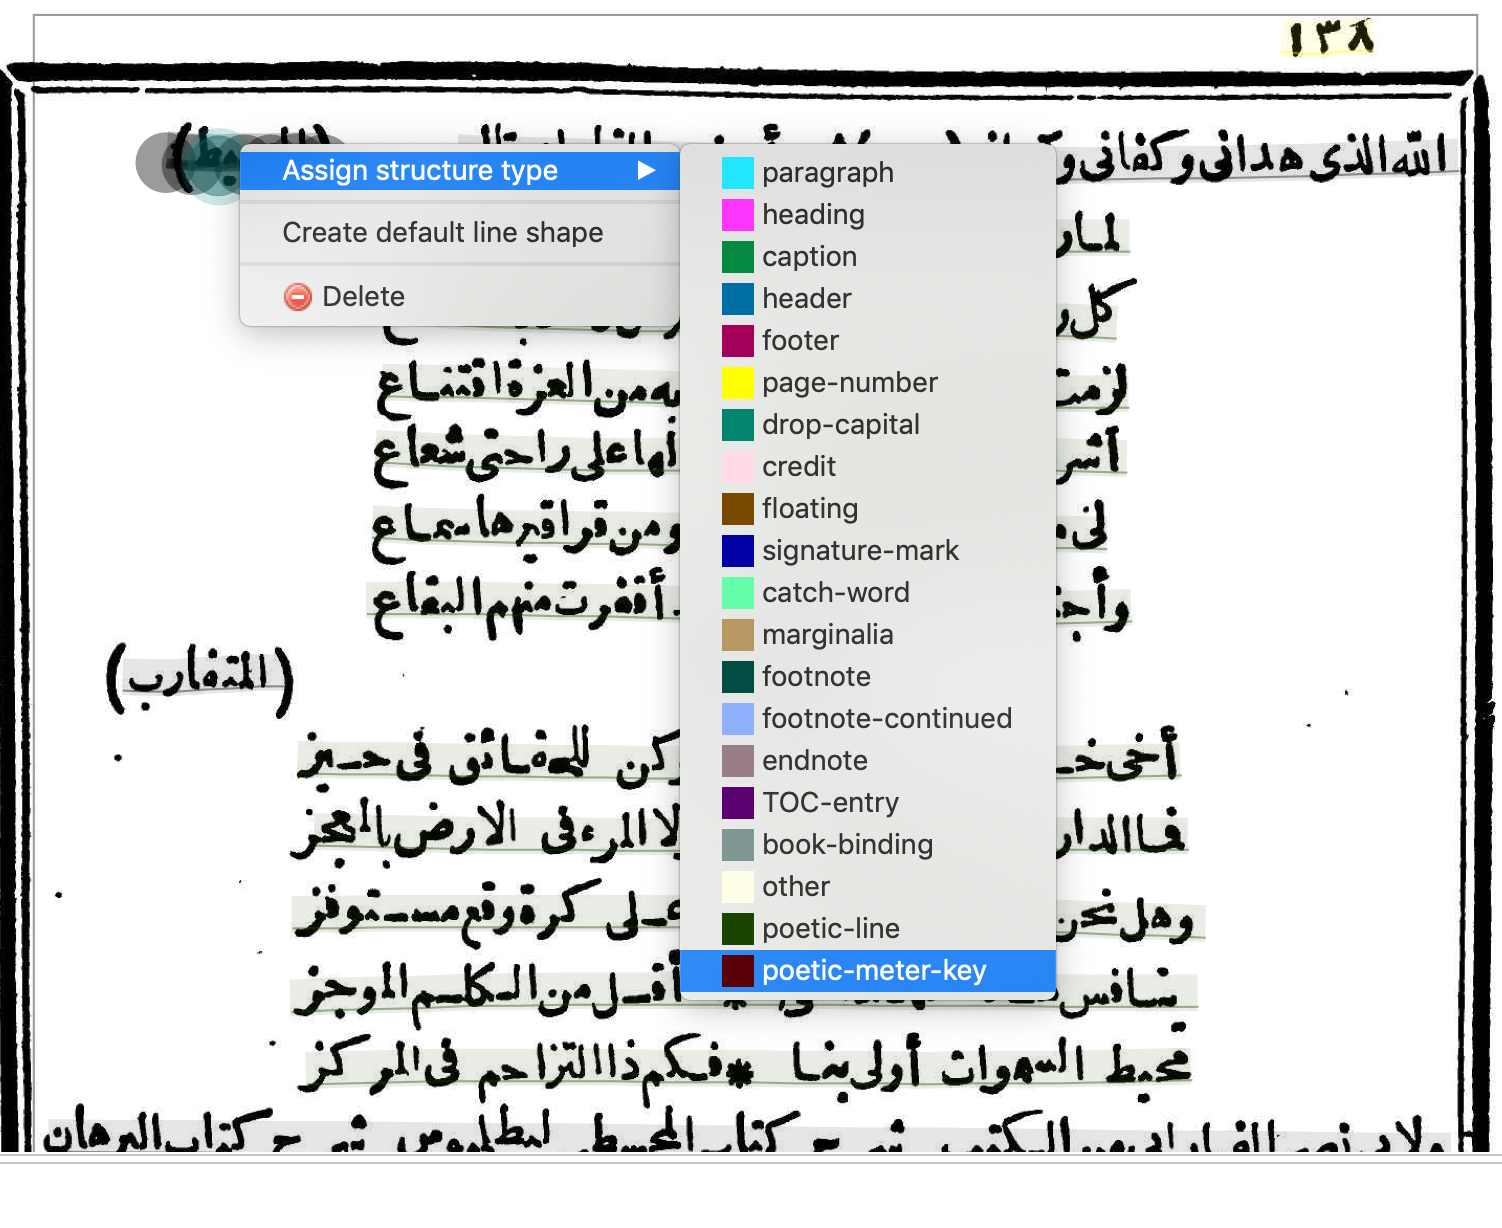Select the bracketed meter label above the second poem
1502x1228 pixels.
200,680
